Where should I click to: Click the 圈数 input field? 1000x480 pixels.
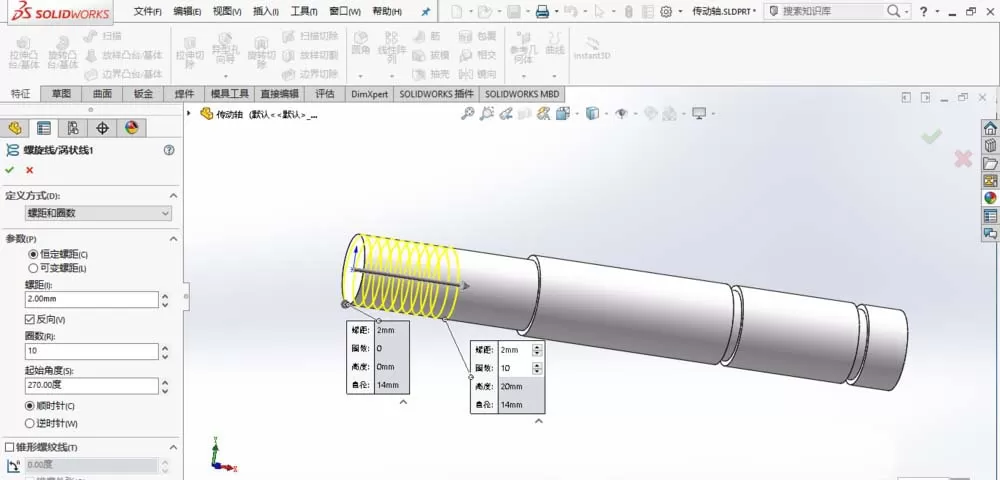(92, 351)
